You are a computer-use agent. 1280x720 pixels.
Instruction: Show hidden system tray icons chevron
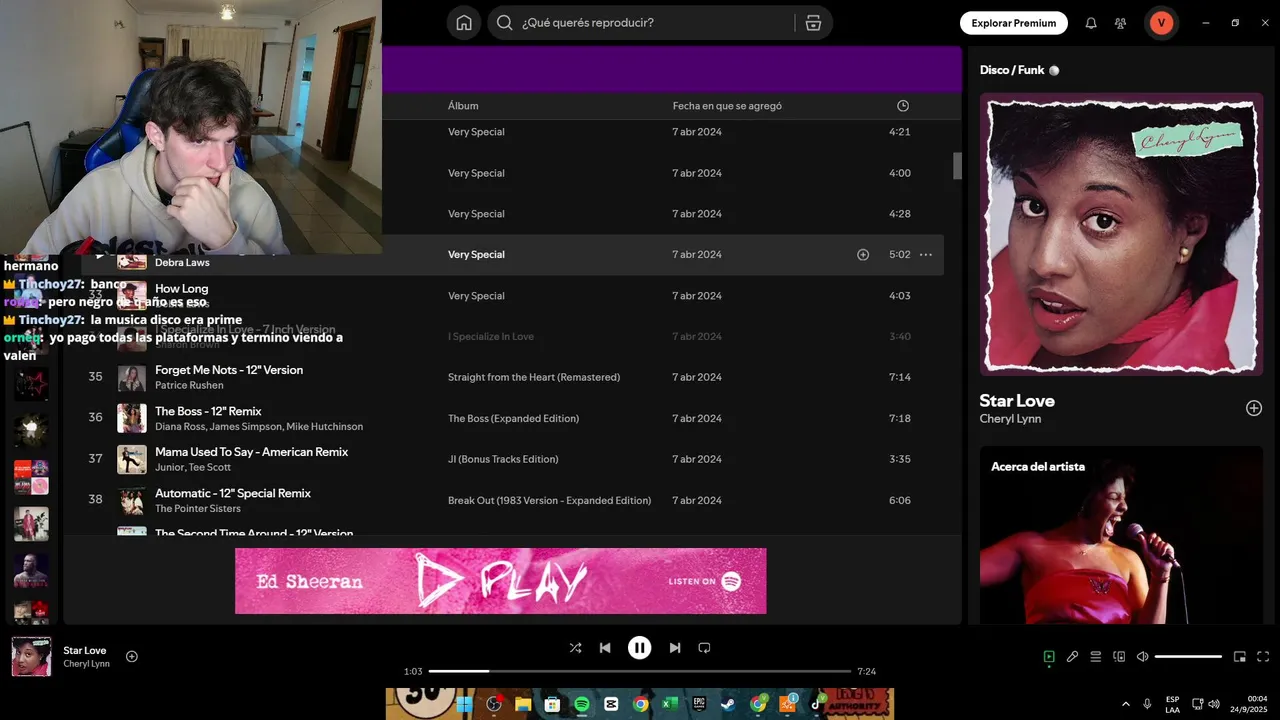coord(1126,704)
